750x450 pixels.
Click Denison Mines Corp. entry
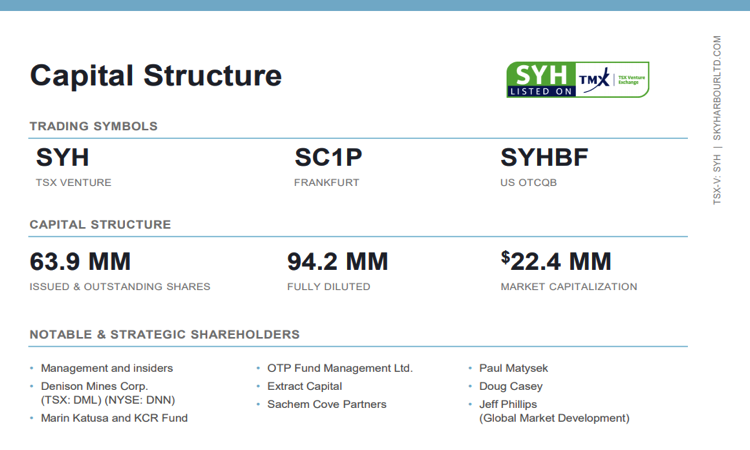[x=94, y=386]
